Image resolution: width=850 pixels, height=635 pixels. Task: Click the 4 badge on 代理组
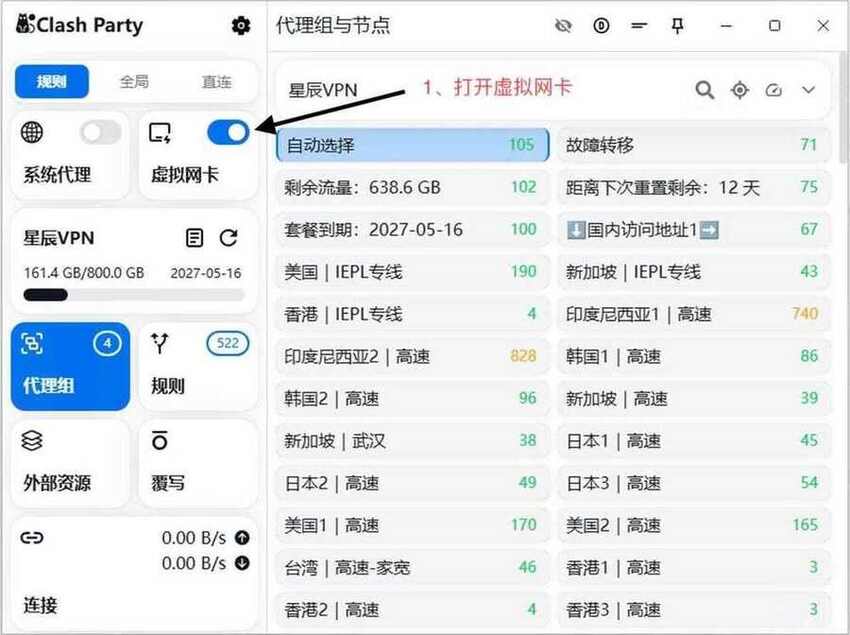107,343
